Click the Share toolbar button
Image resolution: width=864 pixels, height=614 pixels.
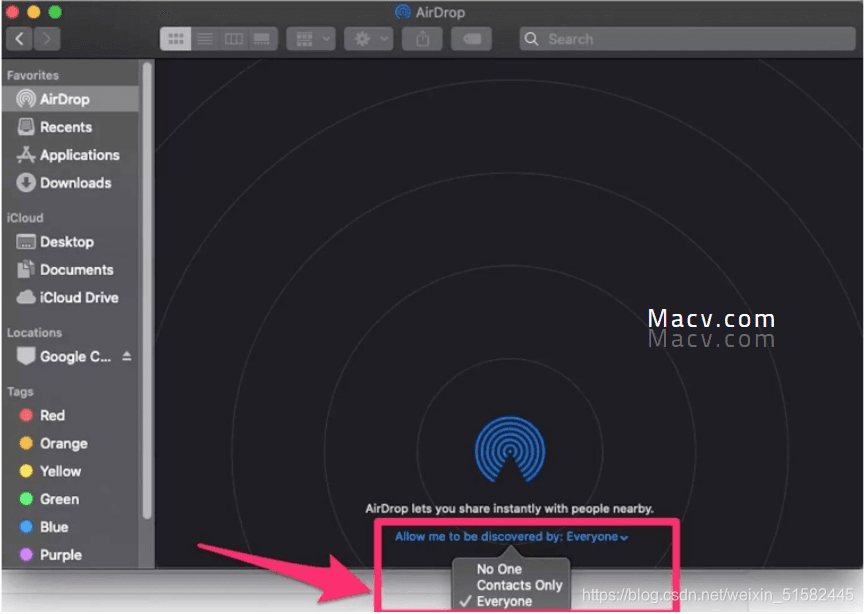click(x=422, y=39)
